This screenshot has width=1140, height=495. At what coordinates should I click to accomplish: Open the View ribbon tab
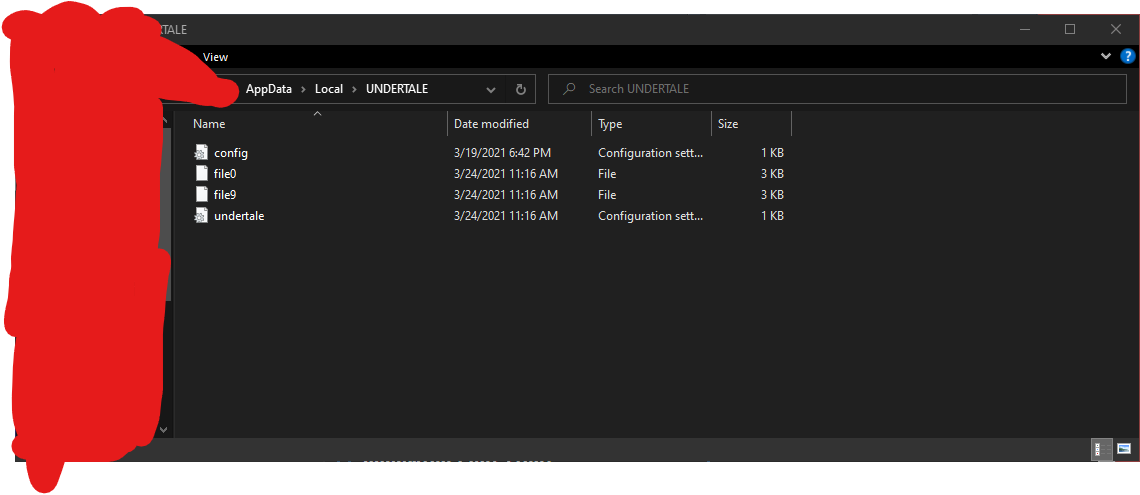pos(215,57)
